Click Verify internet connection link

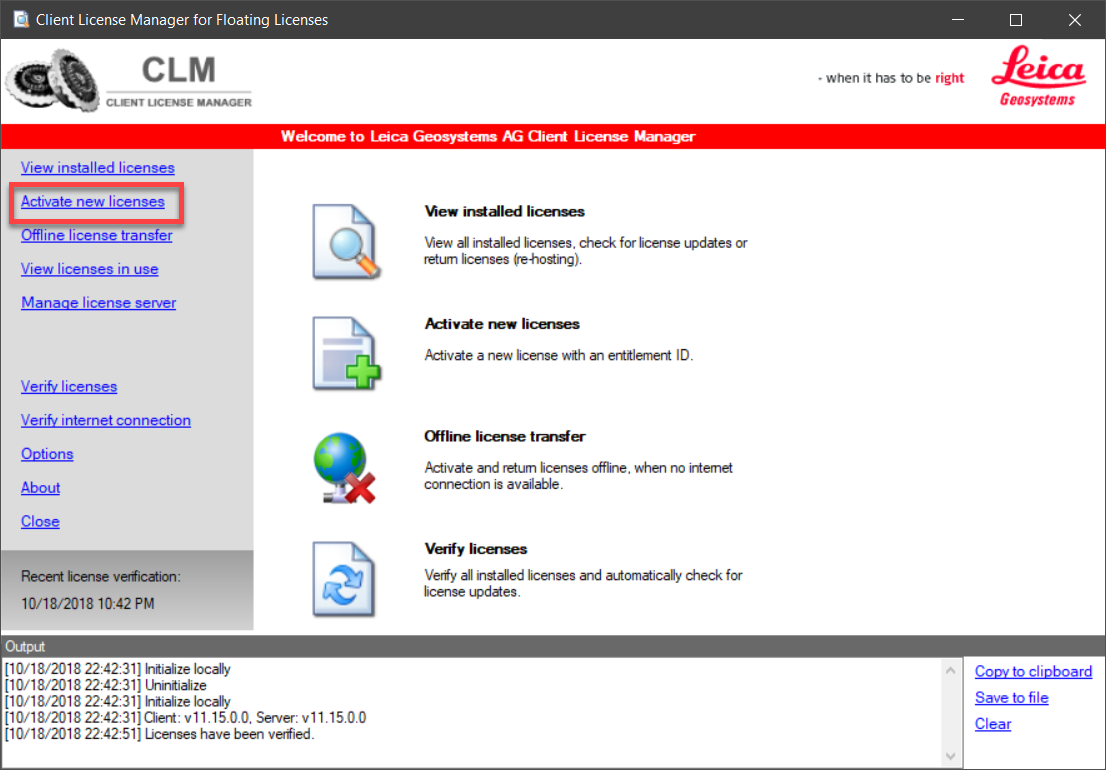point(106,420)
